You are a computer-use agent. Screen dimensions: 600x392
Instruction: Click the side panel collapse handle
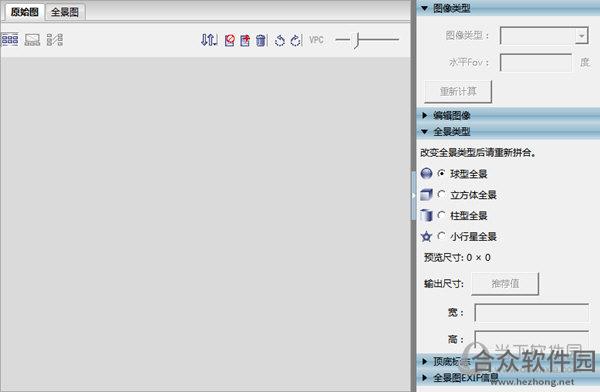pos(414,196)
